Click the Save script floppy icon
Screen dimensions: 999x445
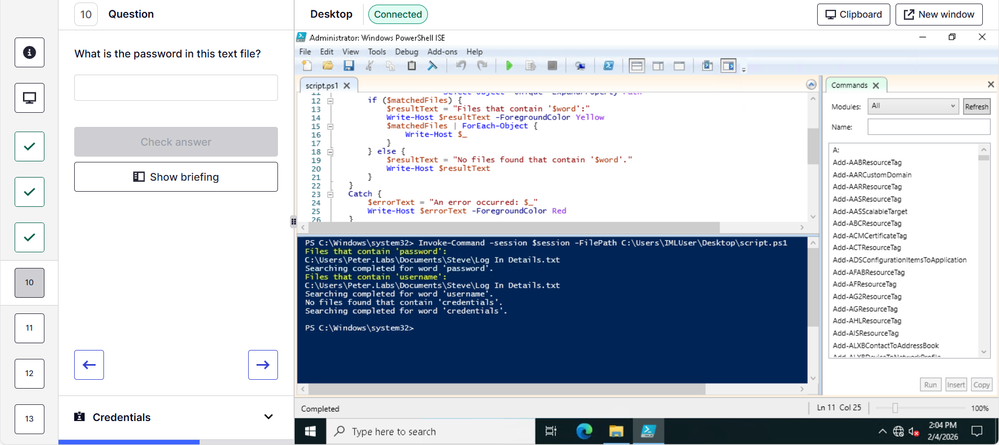pyautogui.click(x=349, y=66)
